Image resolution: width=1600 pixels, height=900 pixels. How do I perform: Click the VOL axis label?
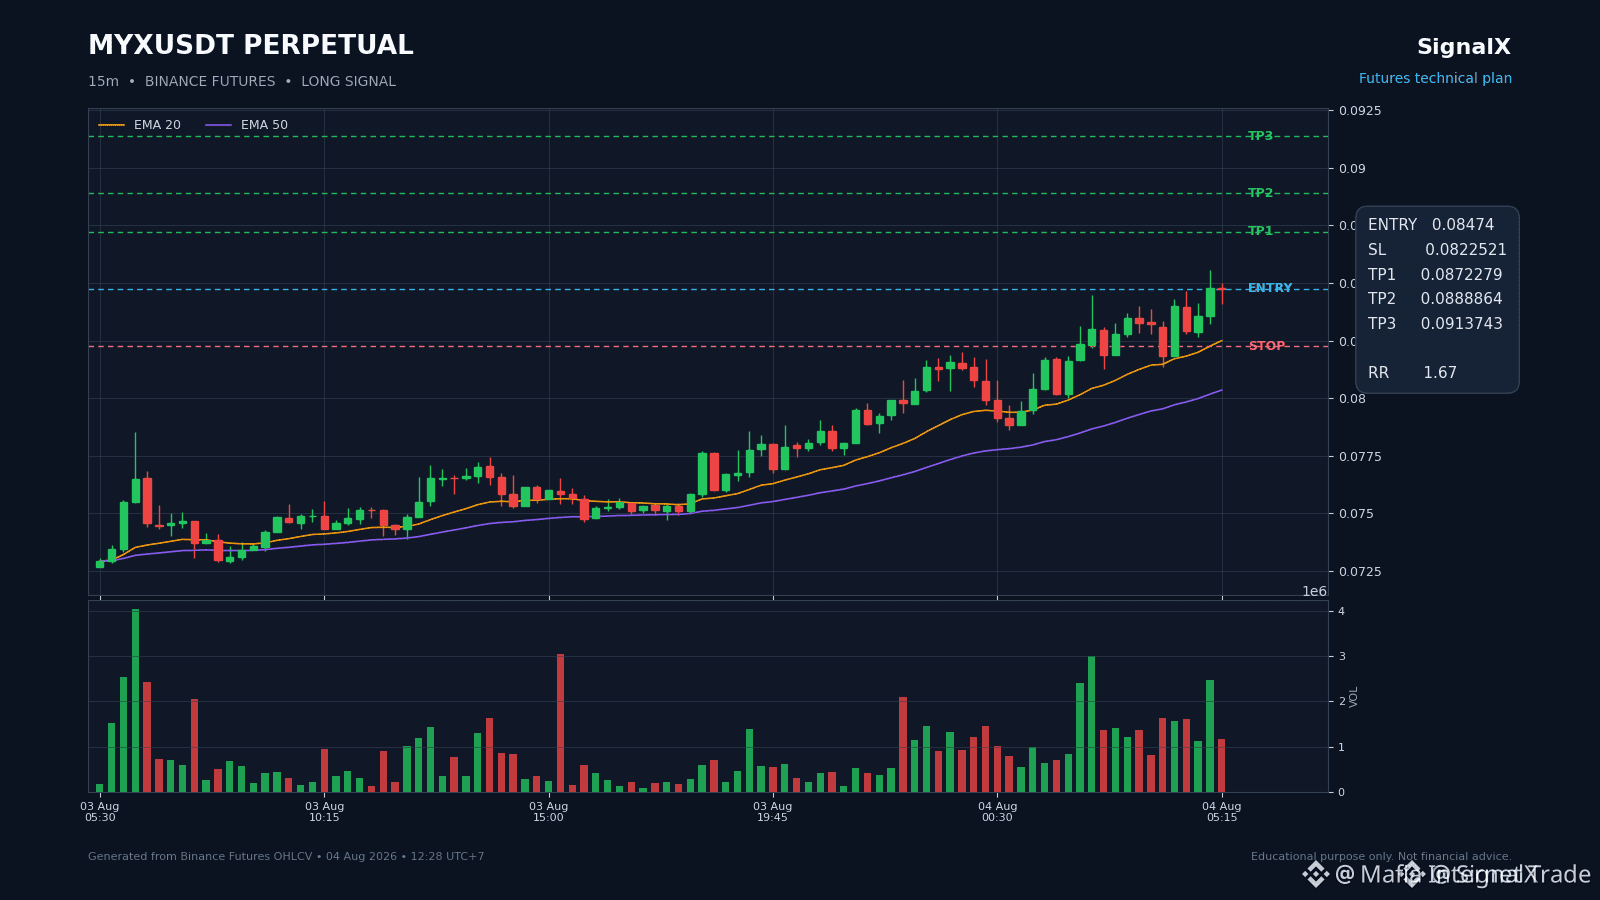(x=1354, y=697)
